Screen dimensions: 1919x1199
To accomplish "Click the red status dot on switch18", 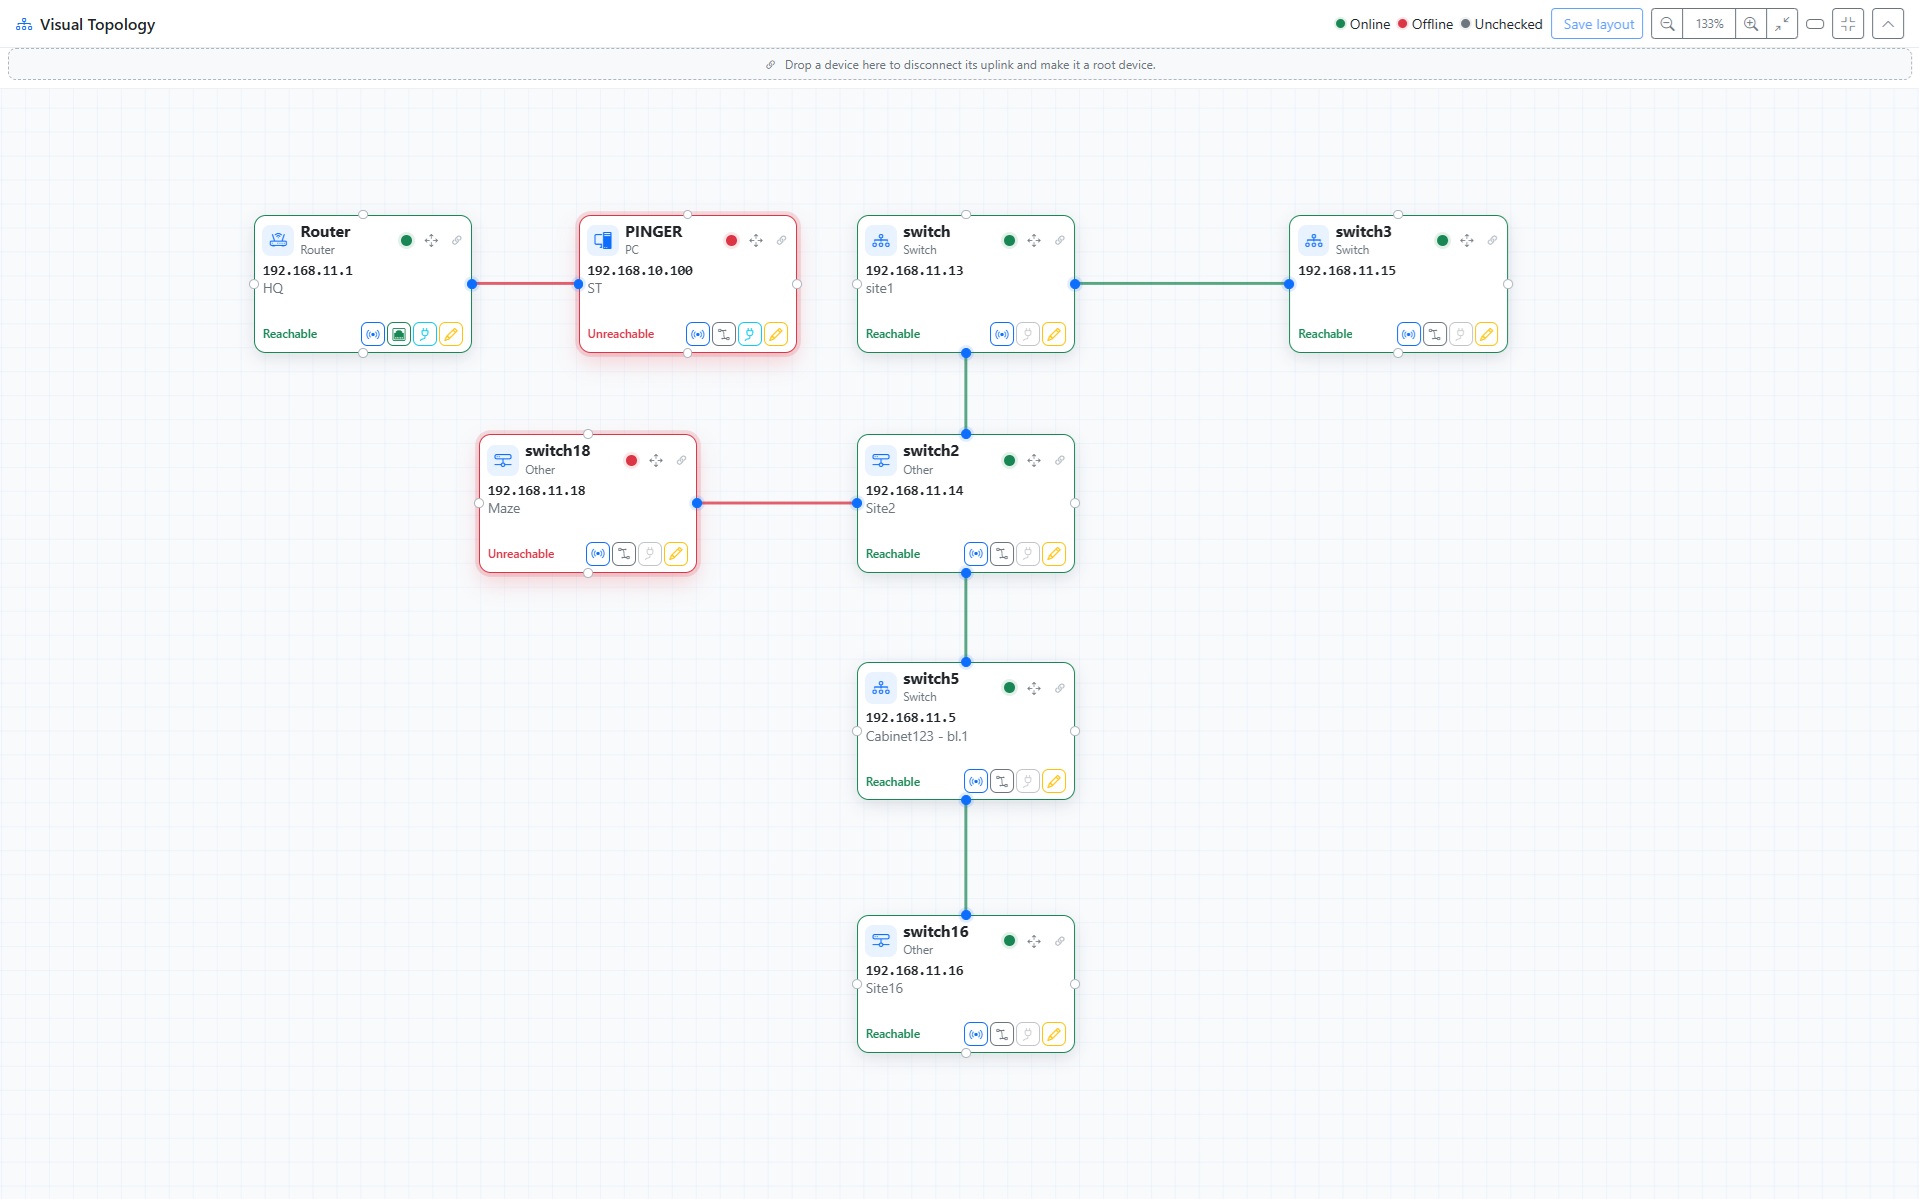I will (631, 461).
